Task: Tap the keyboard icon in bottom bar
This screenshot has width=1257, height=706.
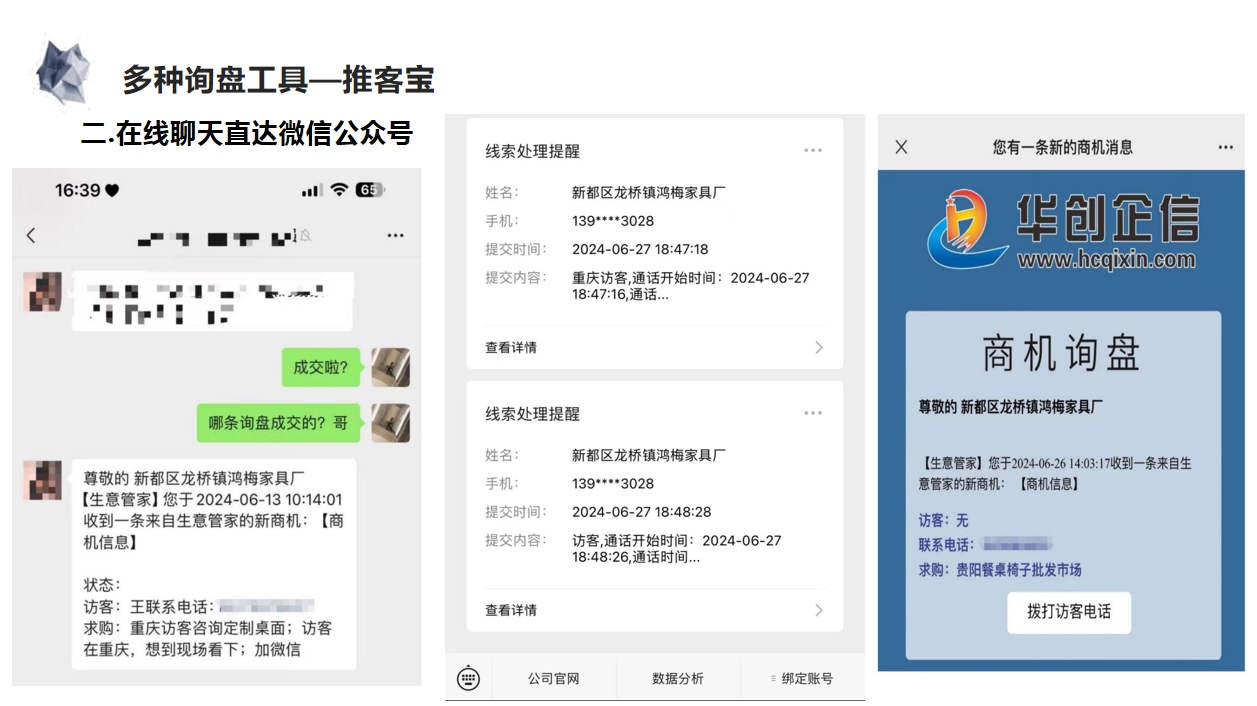Action: tap(468, 678)
